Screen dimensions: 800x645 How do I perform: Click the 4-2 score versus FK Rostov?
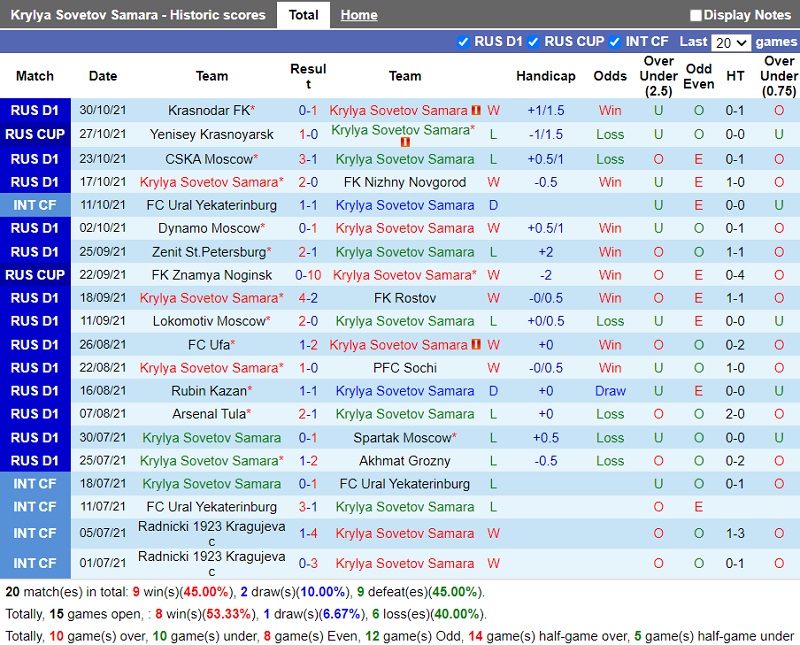click(x=308, y=298)
